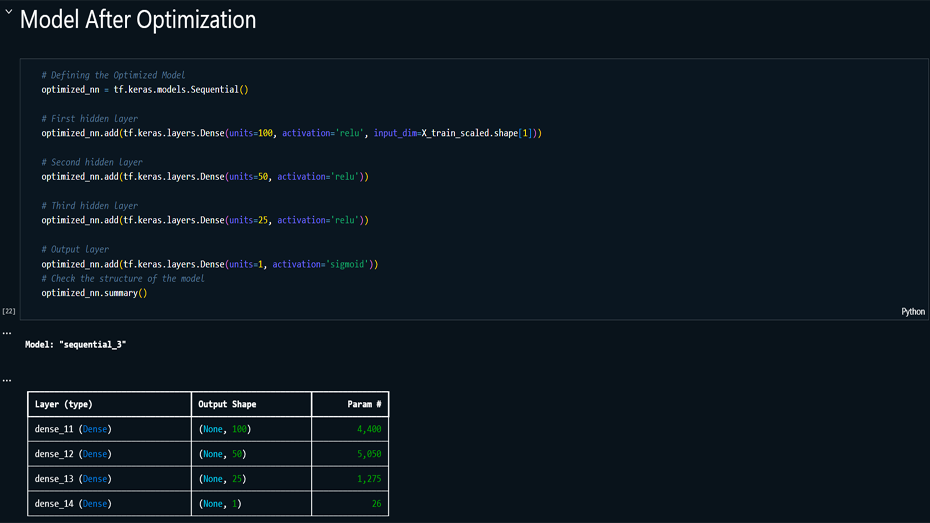Select the dense_11 (Dense) table cell
930x523 pixels.
[x=73, y=429]
